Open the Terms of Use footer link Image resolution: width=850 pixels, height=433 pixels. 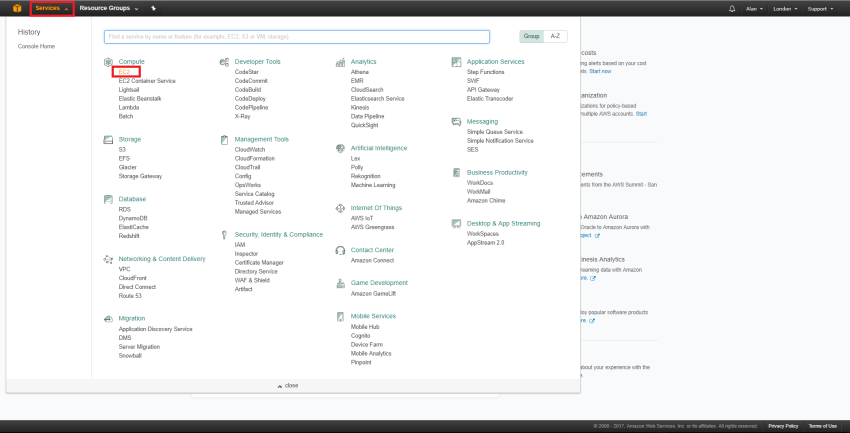822,426
